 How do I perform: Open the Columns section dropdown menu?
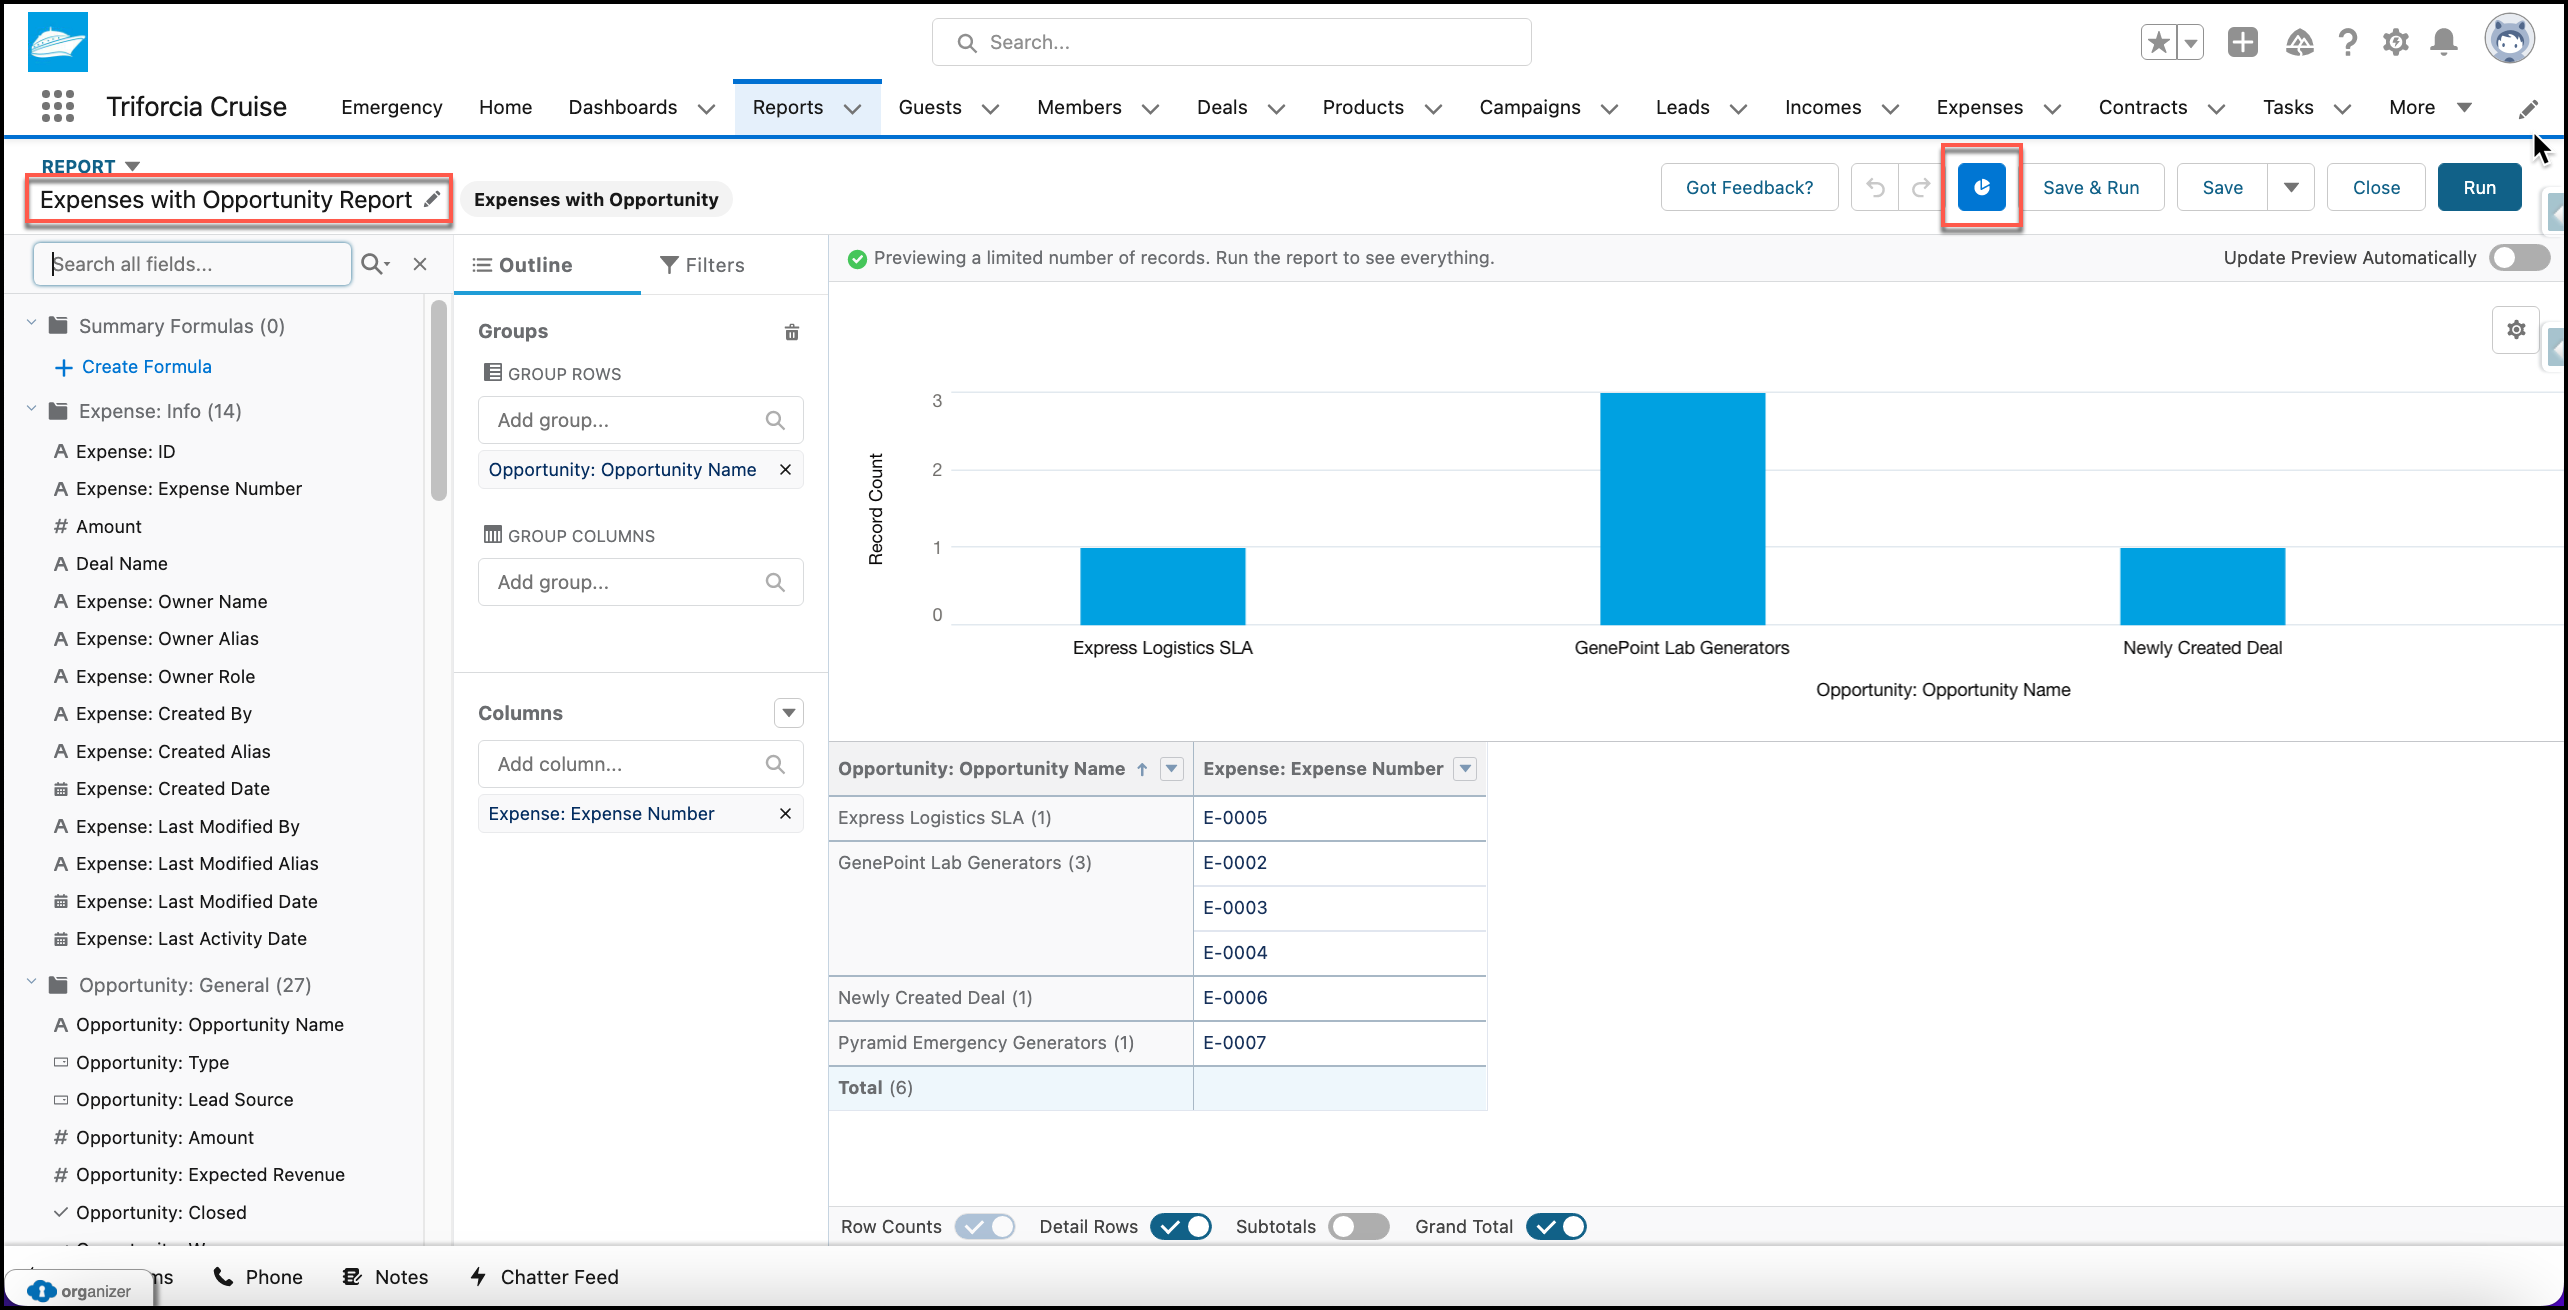click(789, 713)
